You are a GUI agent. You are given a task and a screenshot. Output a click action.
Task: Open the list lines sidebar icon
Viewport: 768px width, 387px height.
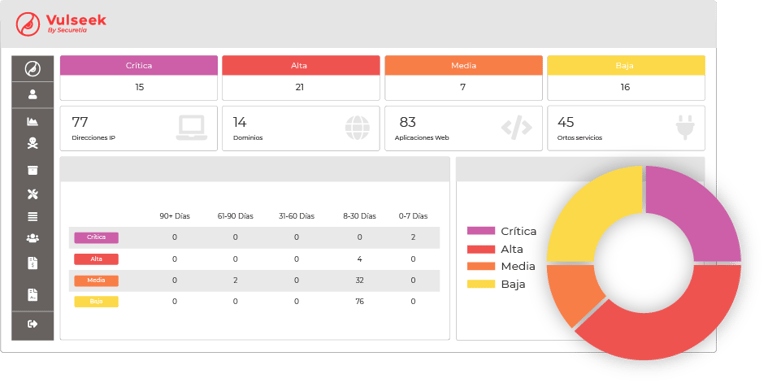[33, 216]
